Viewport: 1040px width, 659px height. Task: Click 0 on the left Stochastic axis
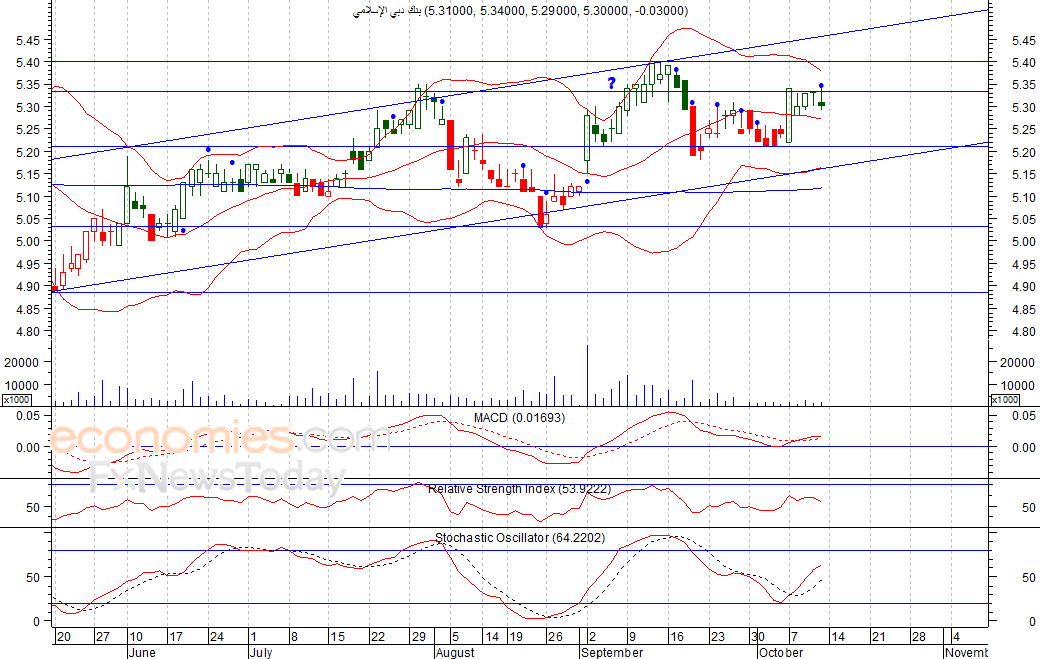point(37,621)
